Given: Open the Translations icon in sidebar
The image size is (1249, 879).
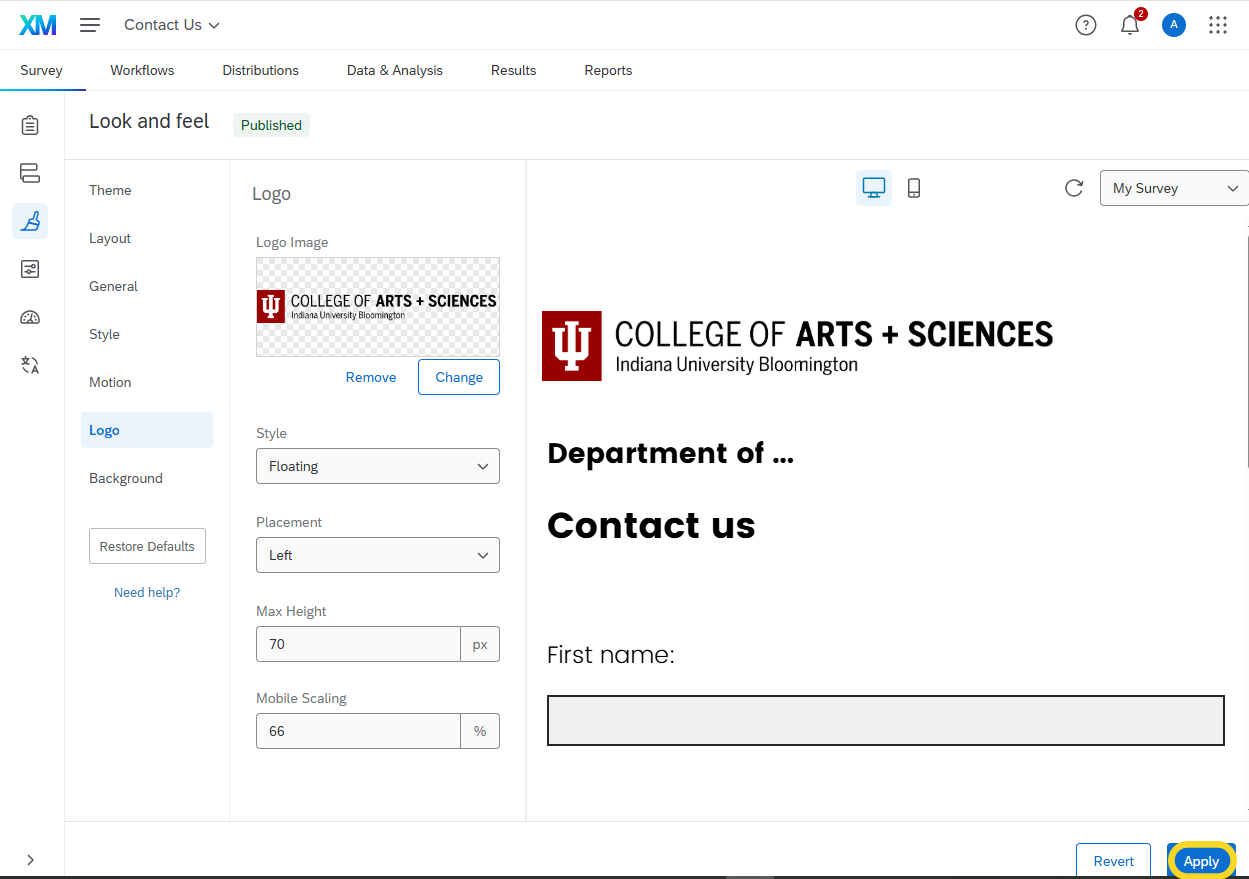Looking at the screenshot, I should [x=30, y=365].
